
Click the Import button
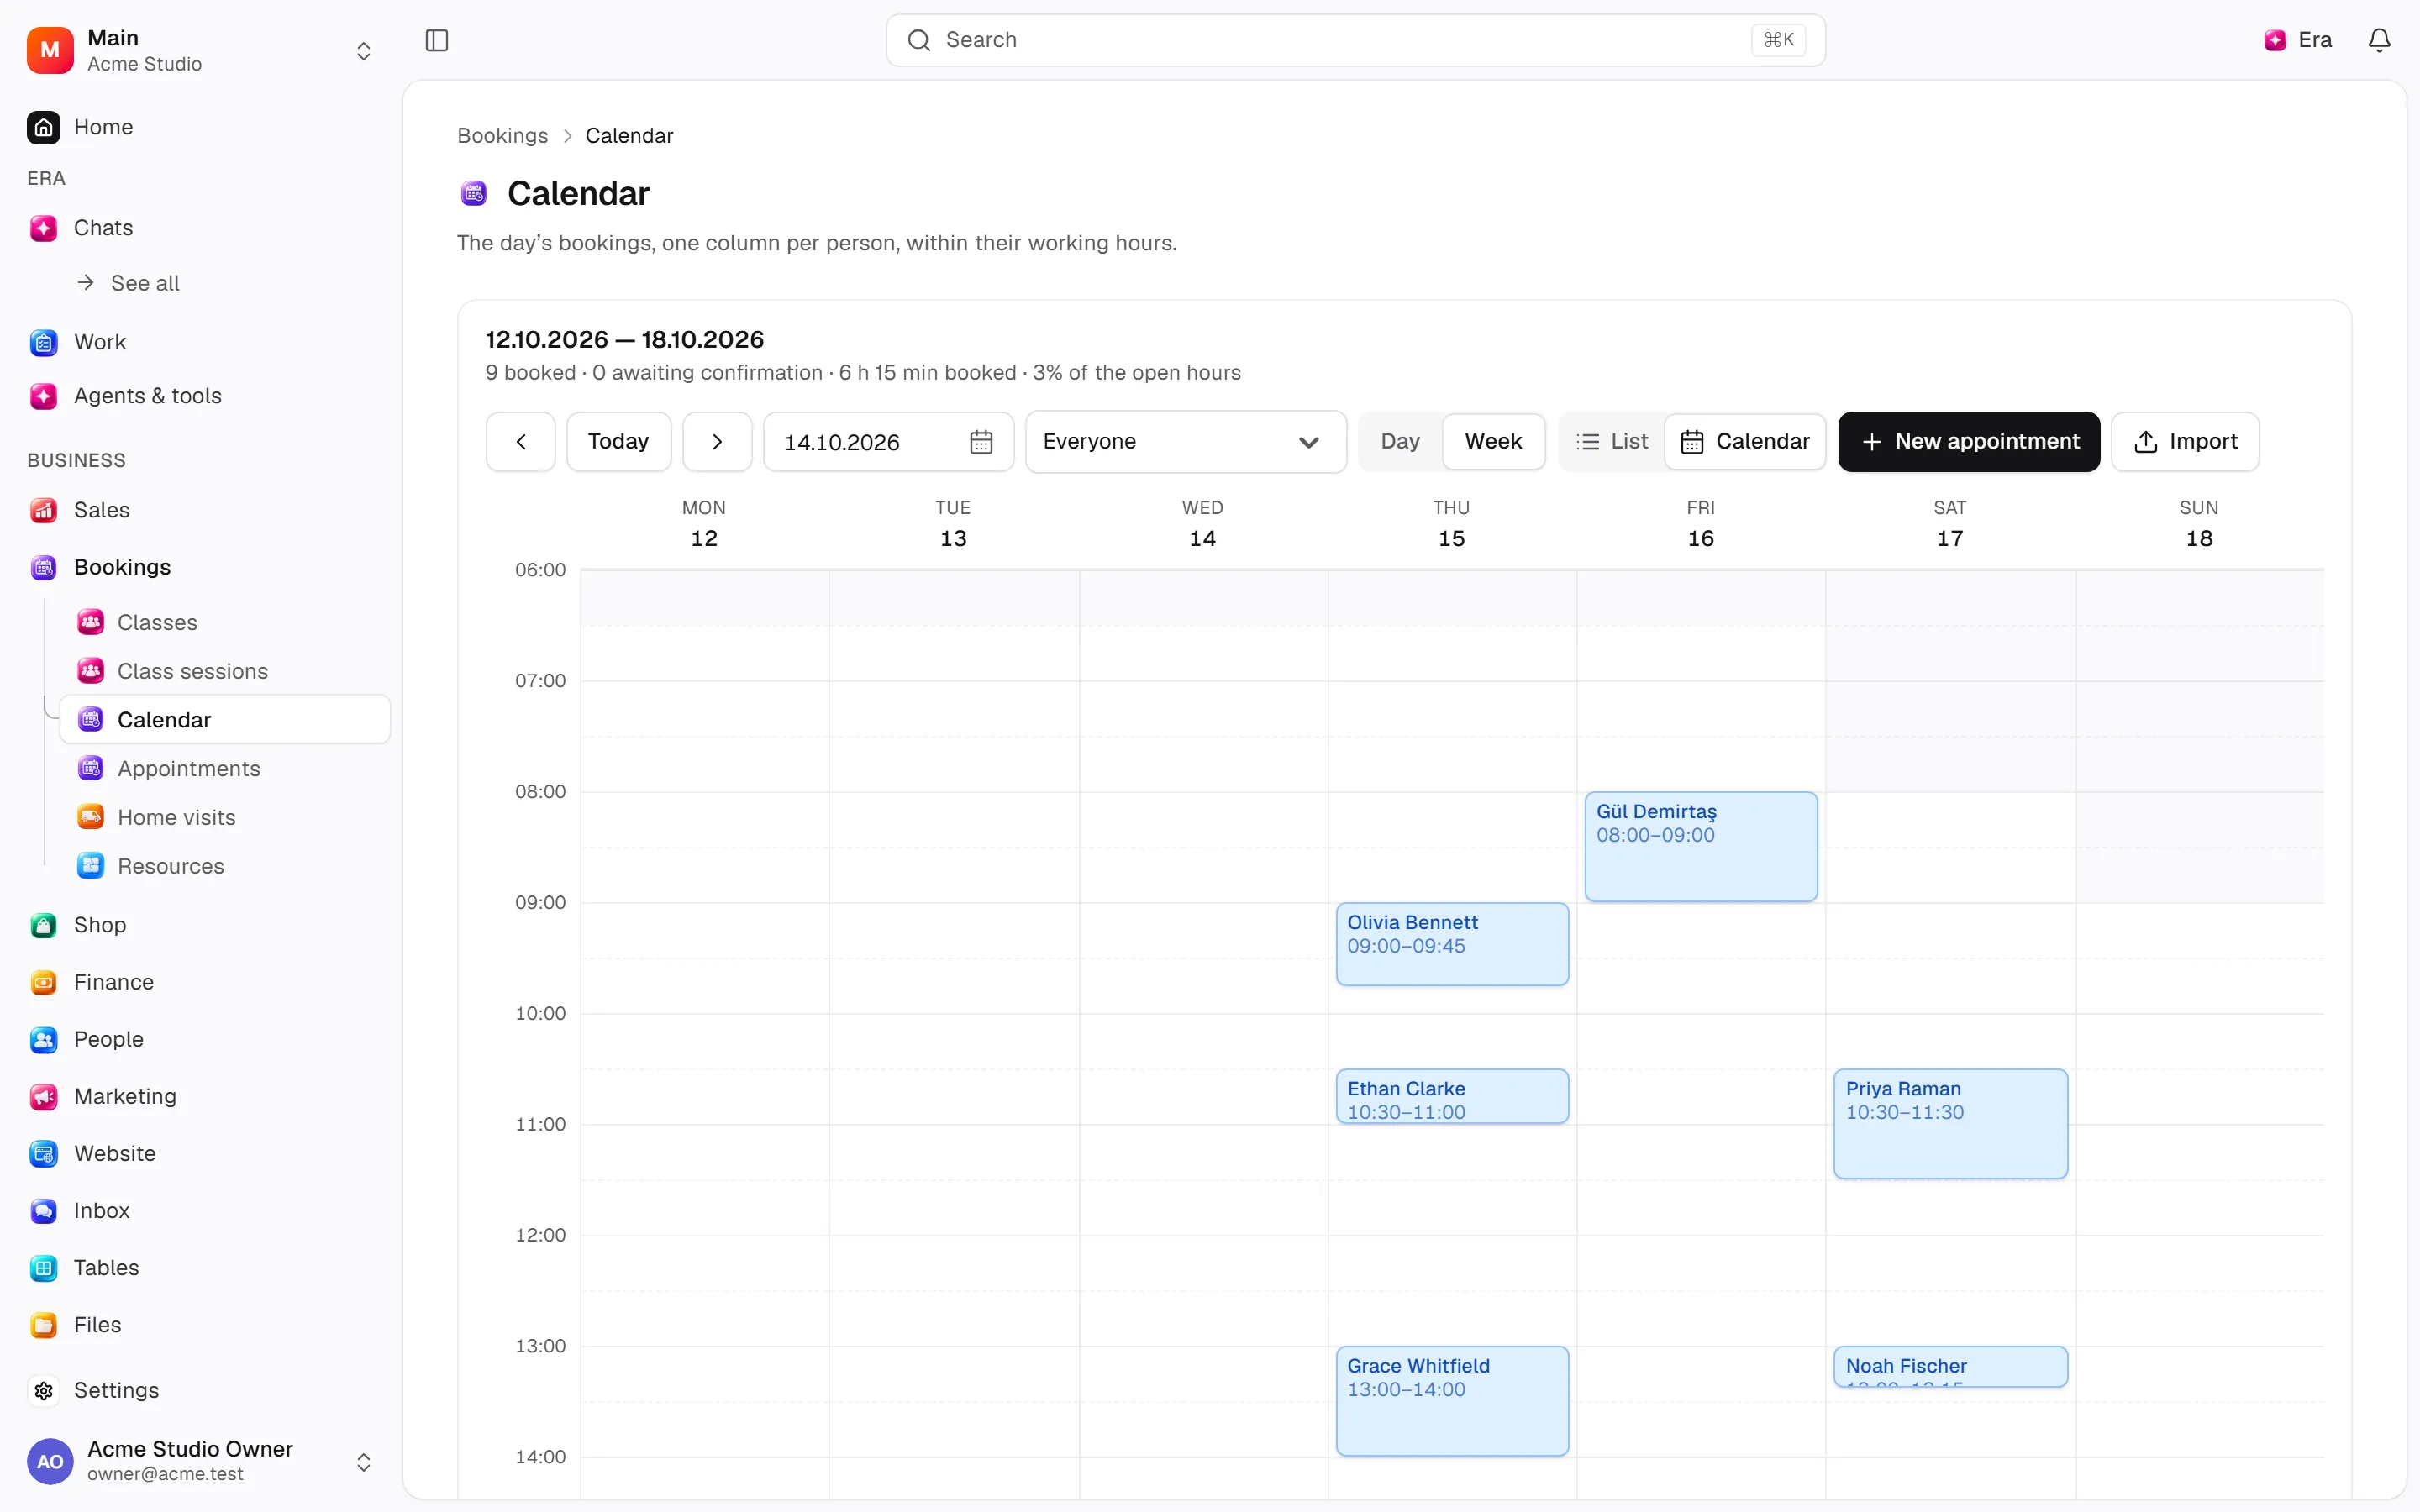(2185, 442)
